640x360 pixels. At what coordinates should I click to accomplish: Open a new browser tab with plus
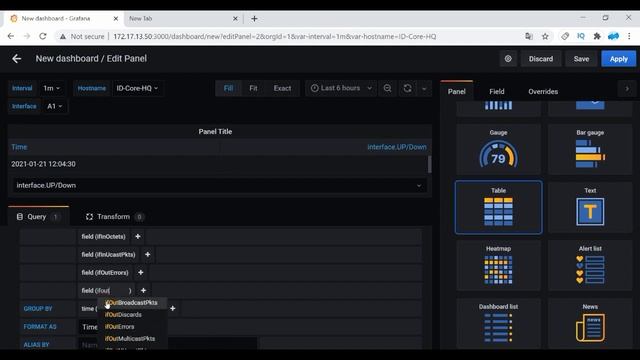(x=254, y=19)
